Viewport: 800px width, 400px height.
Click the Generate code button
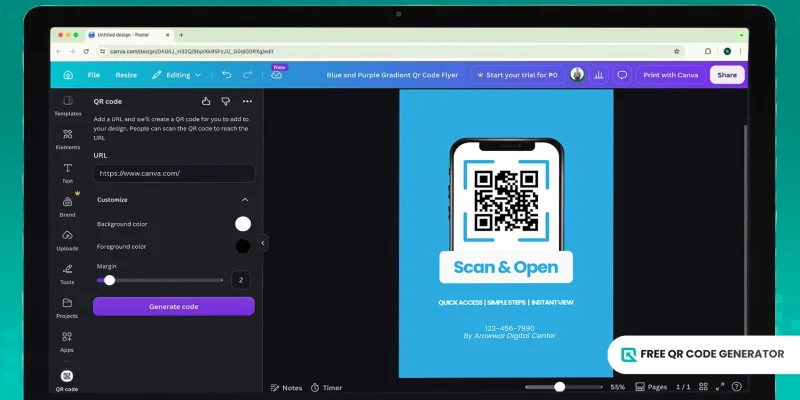pyautogui.click(x=173, y=307)
